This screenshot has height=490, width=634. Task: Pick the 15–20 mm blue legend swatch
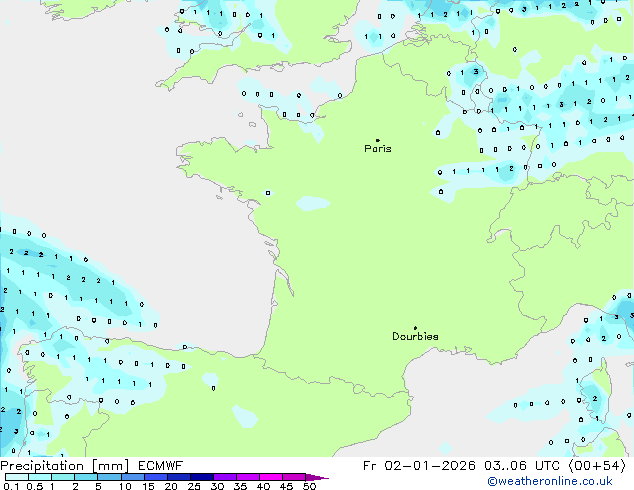coord(156,477)
